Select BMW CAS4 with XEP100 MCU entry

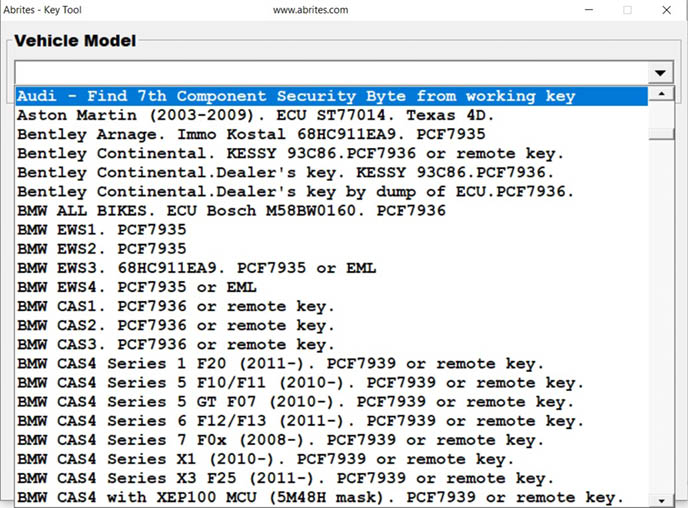320,497
